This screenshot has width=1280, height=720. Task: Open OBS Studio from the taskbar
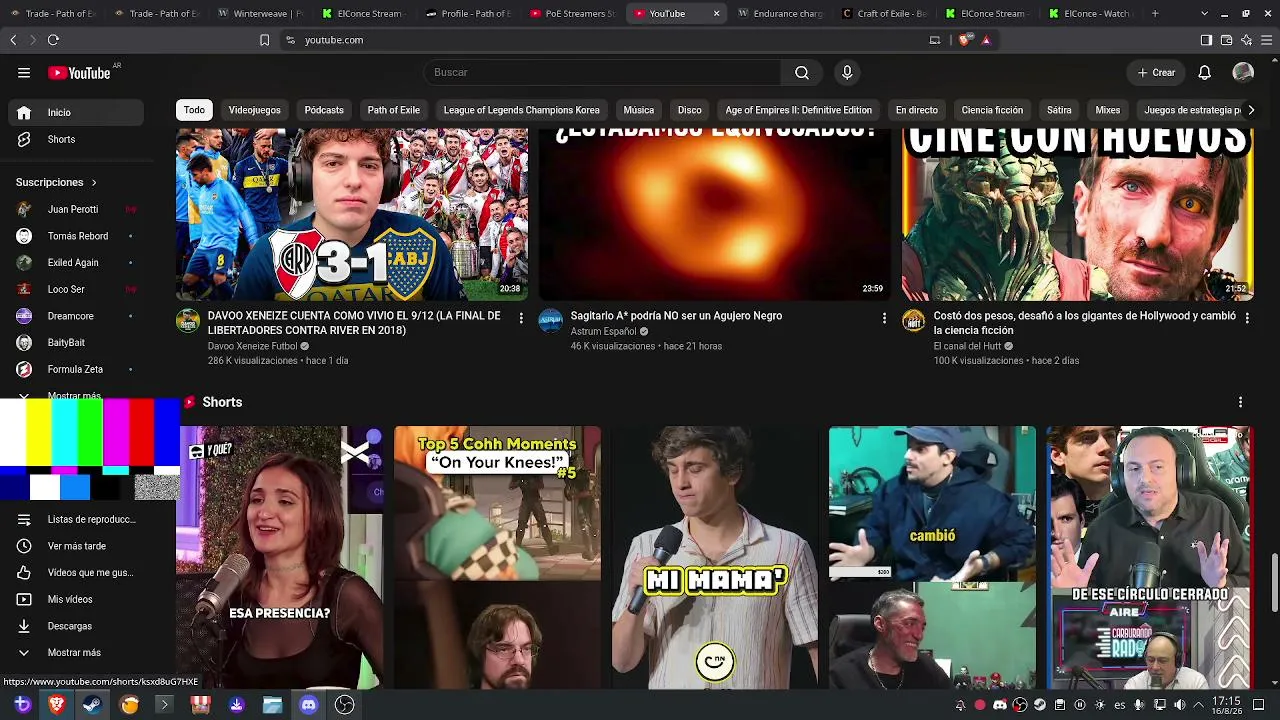coord(344,705)
